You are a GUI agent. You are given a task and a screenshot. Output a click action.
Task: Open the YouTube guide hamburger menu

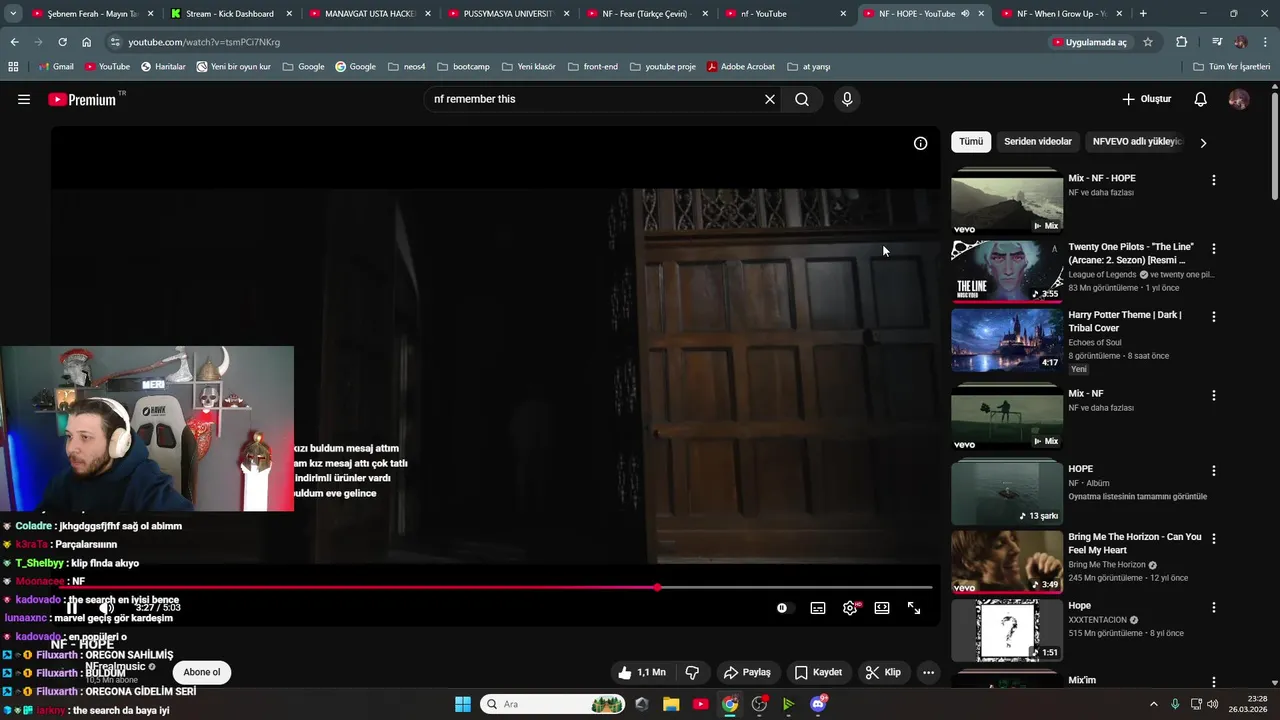(x=24, y=99)
